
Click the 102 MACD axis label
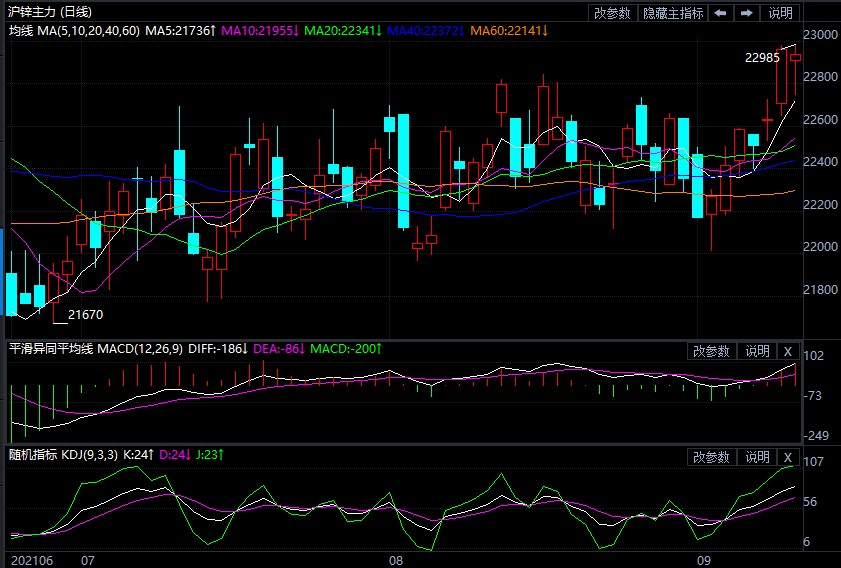[x=814, y=356]
